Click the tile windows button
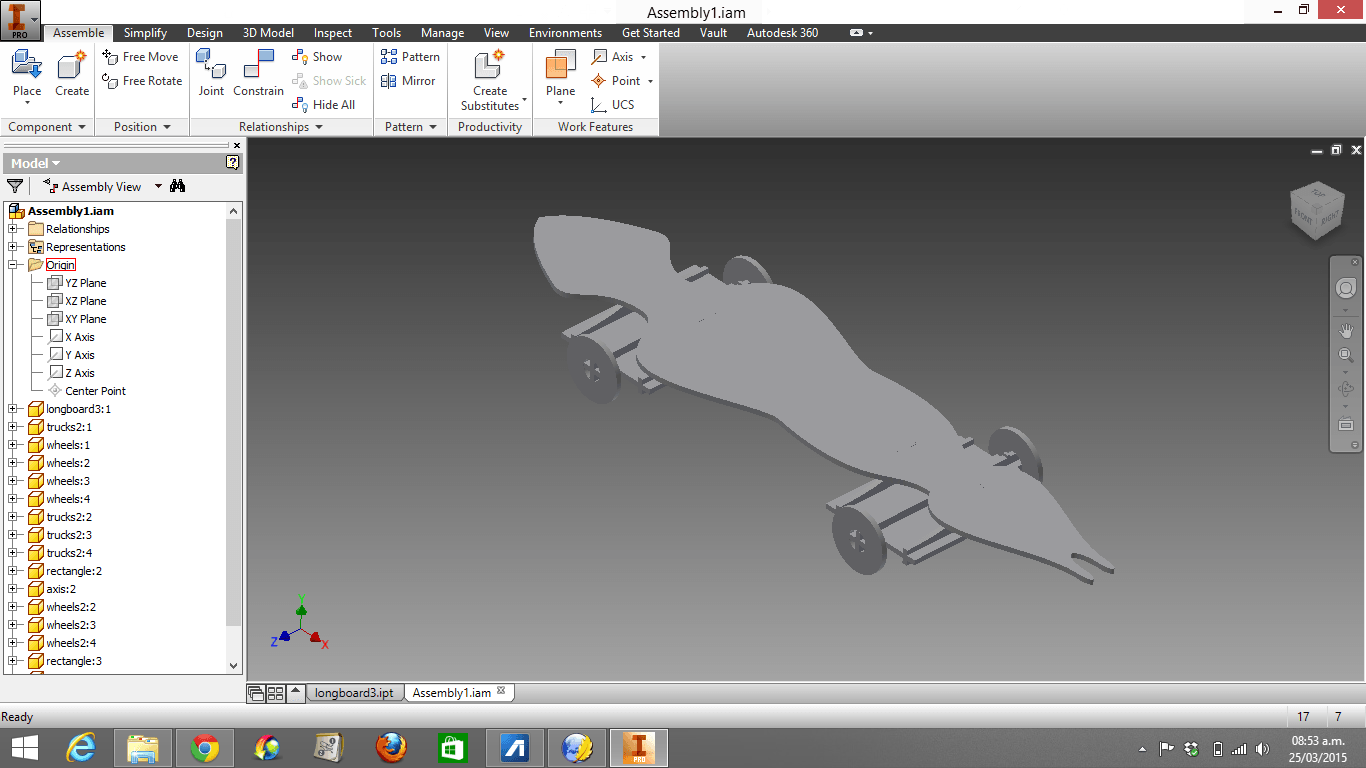This screenshot has width=1366, height=768. (276, 693)
